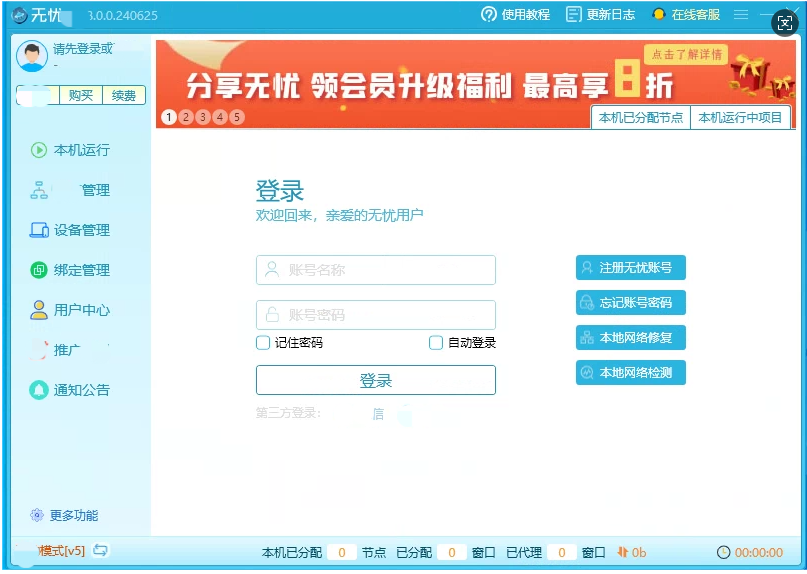The width and height of the screenshot is (807, 574).
Task: Click 忘记账号密码 button
Action: tap(630, 303)
